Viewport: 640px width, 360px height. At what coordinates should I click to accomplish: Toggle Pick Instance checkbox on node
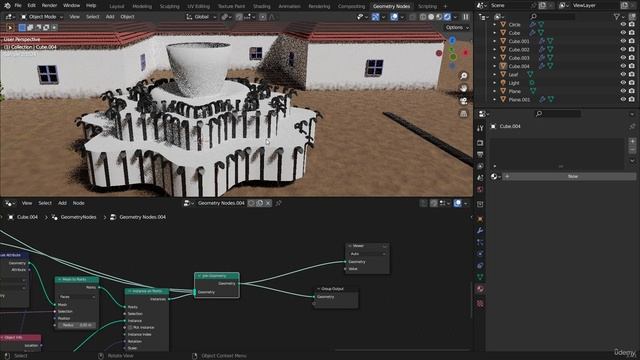coord(130,327)
